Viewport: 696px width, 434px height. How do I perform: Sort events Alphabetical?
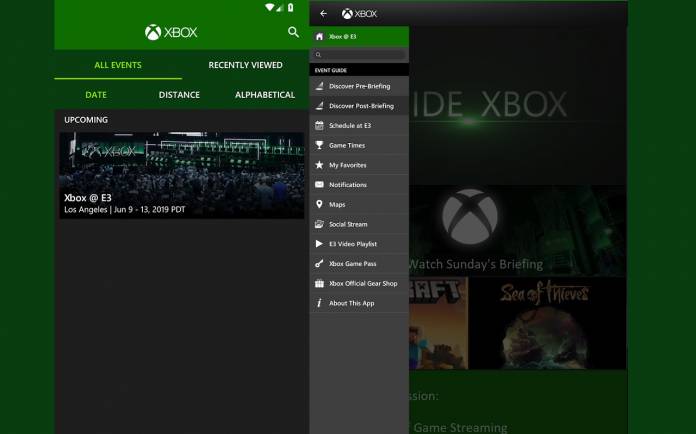pos(265,95)
